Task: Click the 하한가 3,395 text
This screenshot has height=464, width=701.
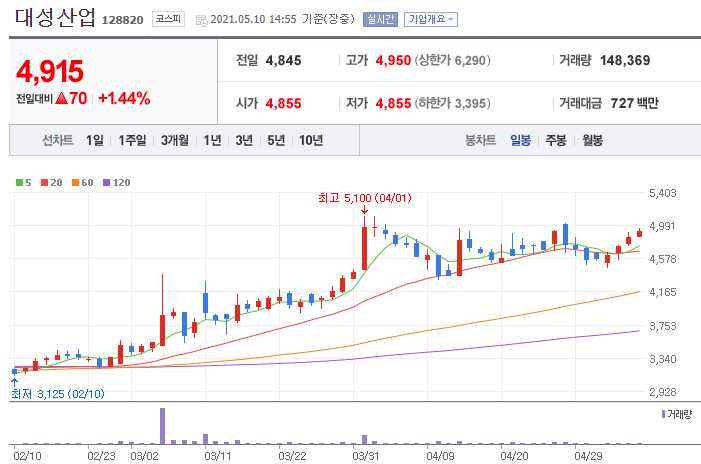Action: (x=452, y=103)
